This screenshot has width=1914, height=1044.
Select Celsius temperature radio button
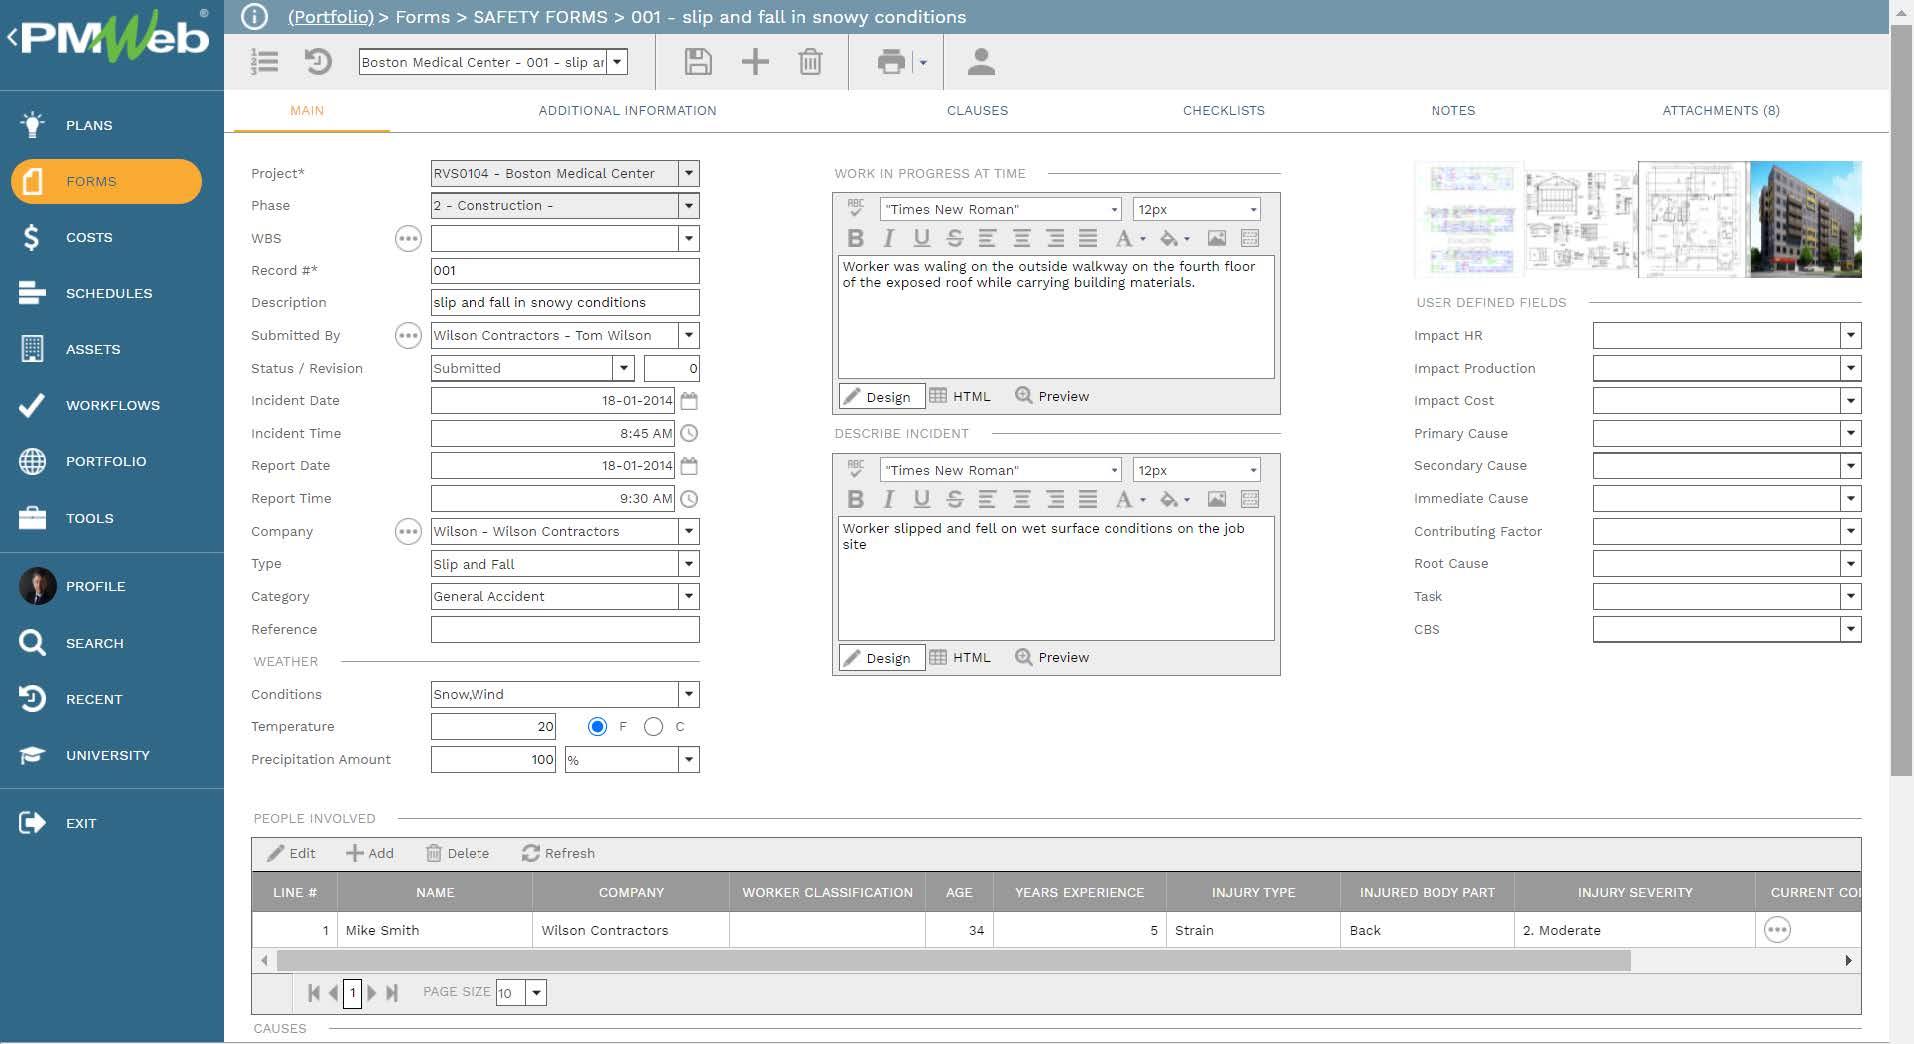pos(653,727)
